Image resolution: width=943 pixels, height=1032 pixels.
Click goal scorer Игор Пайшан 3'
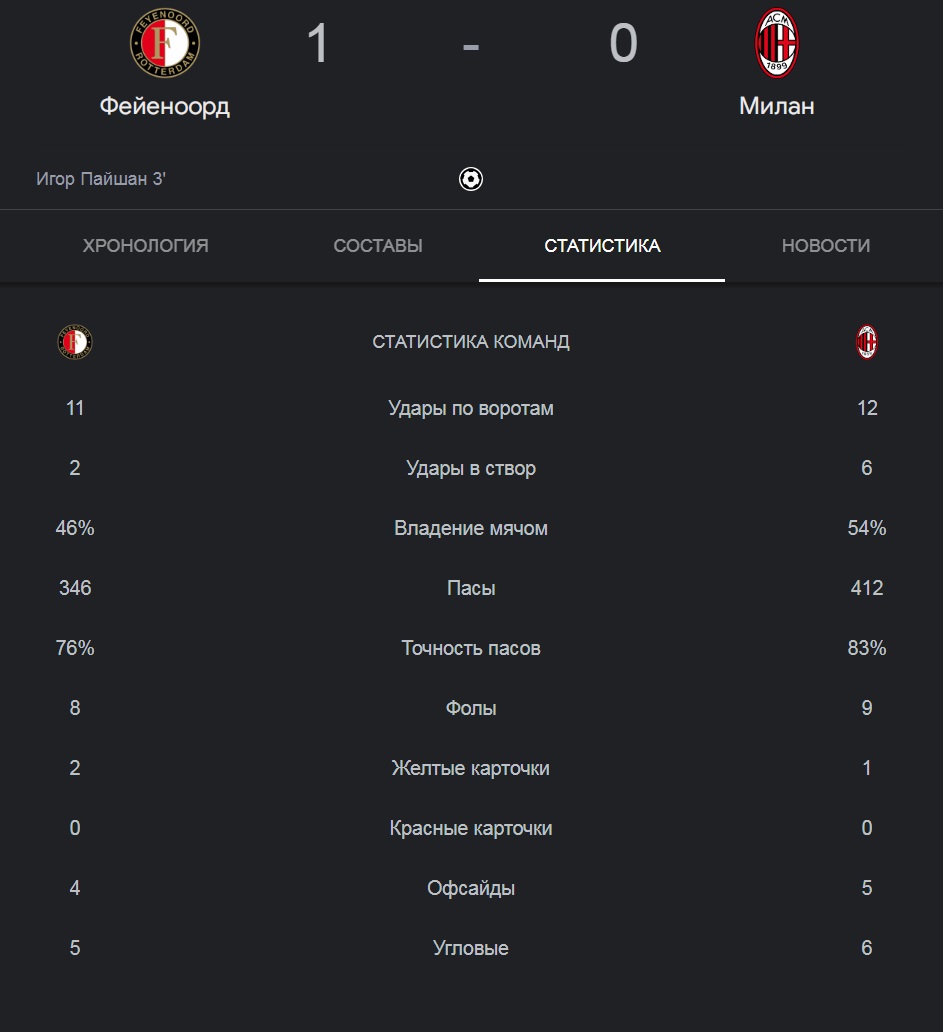pyautogui.click(x=101, y=179)
